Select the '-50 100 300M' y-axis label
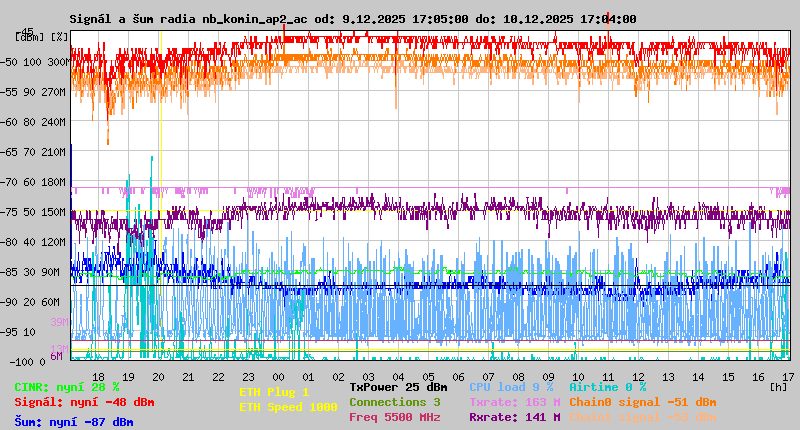Image resolution: width=800 pixels, height=430 pixels. point(34,62)
